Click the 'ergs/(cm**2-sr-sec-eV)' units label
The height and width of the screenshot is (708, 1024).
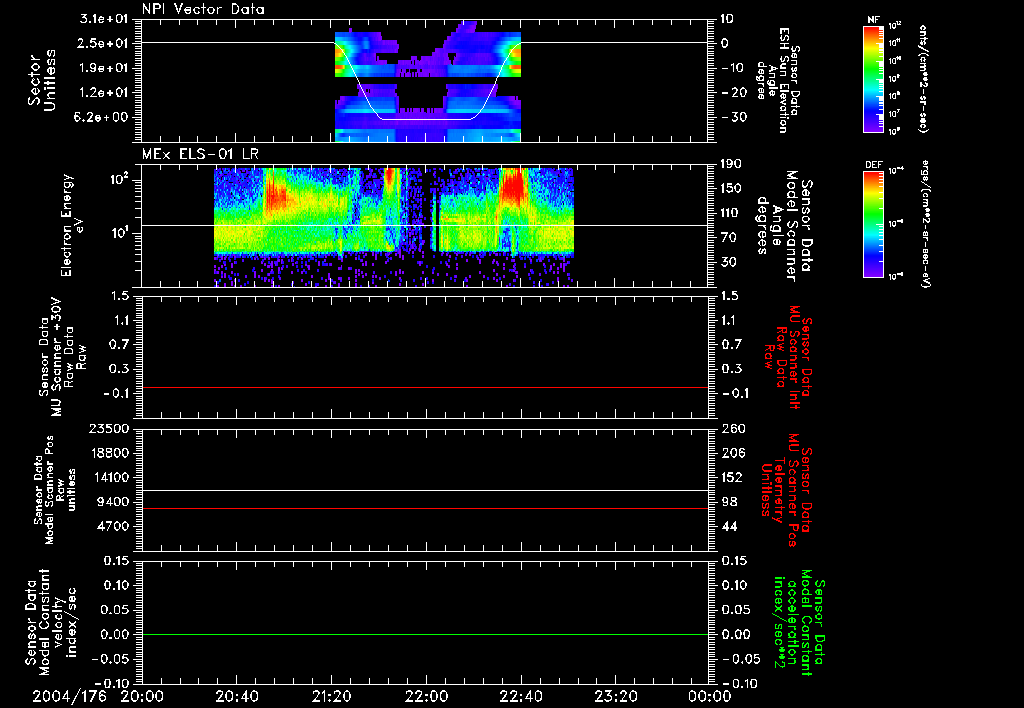[925, 224]
